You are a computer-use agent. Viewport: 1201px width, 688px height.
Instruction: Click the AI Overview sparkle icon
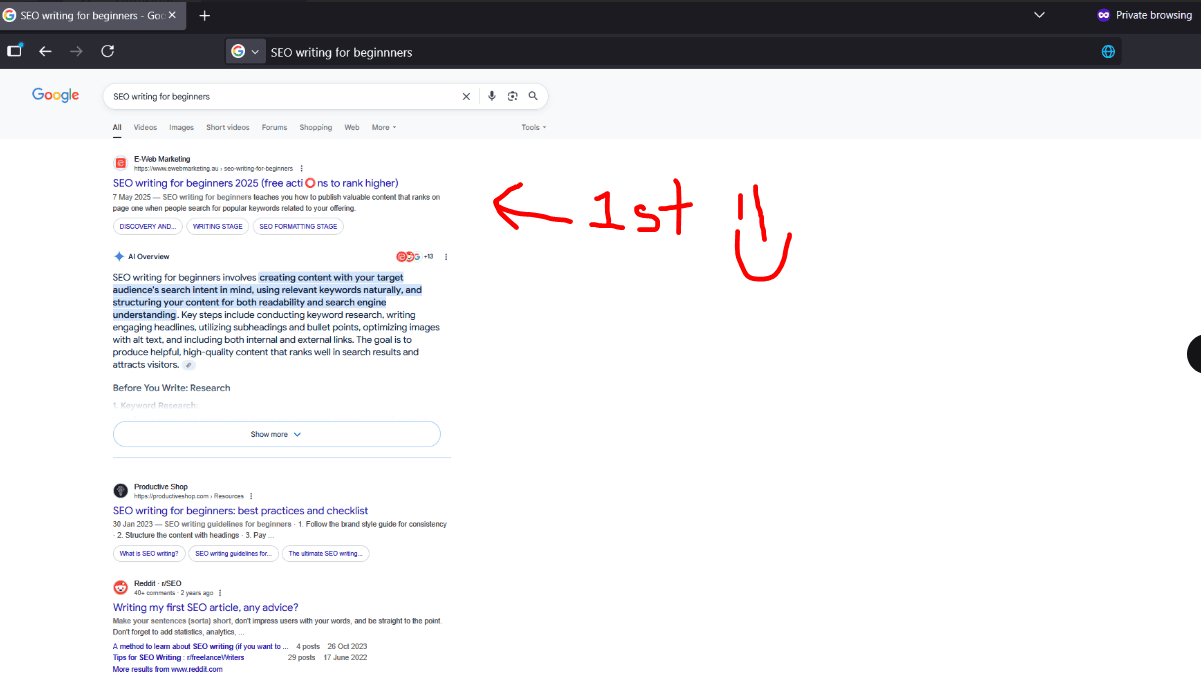click(x=119, y=256)
